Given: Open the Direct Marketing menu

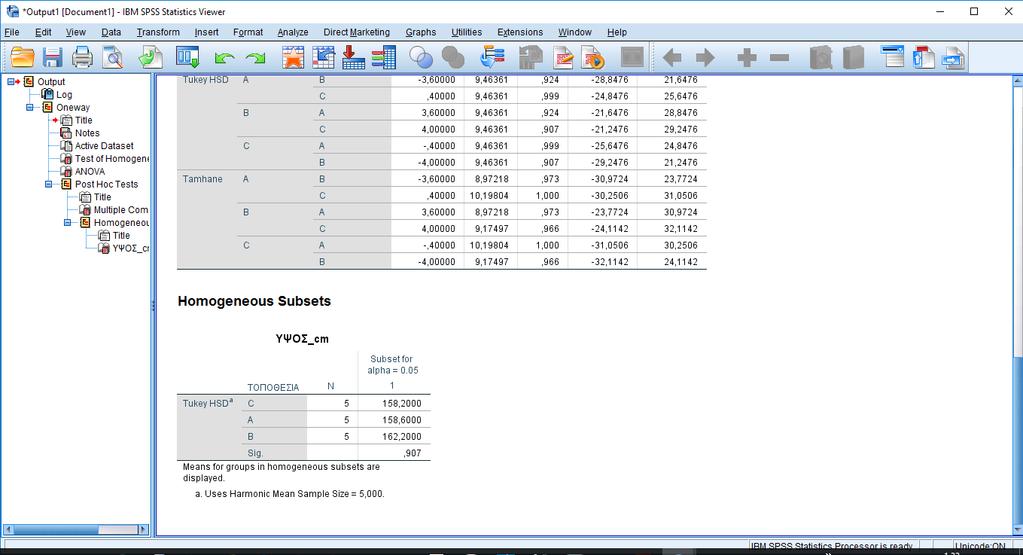Looking at the screenshot, I should point(356,32).
